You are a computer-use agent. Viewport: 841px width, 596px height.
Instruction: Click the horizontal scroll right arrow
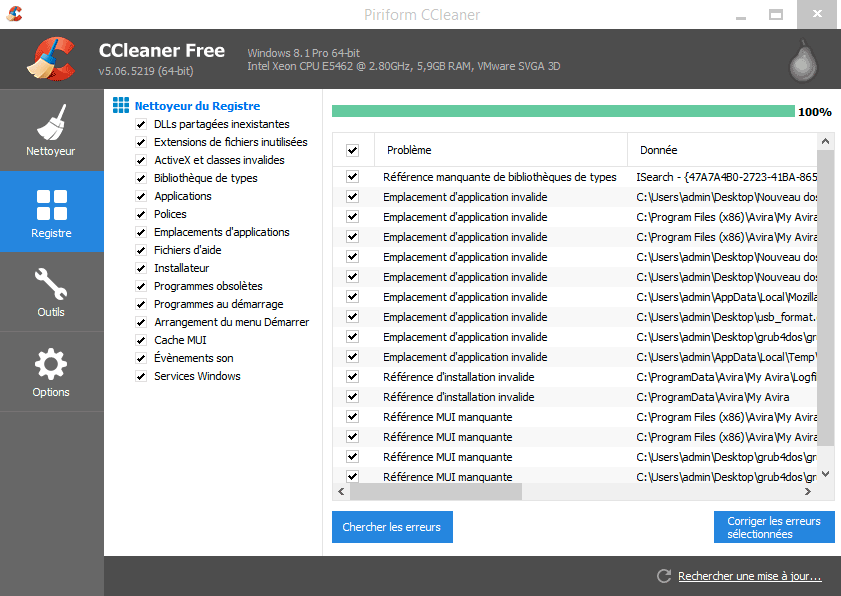(808, 491)
